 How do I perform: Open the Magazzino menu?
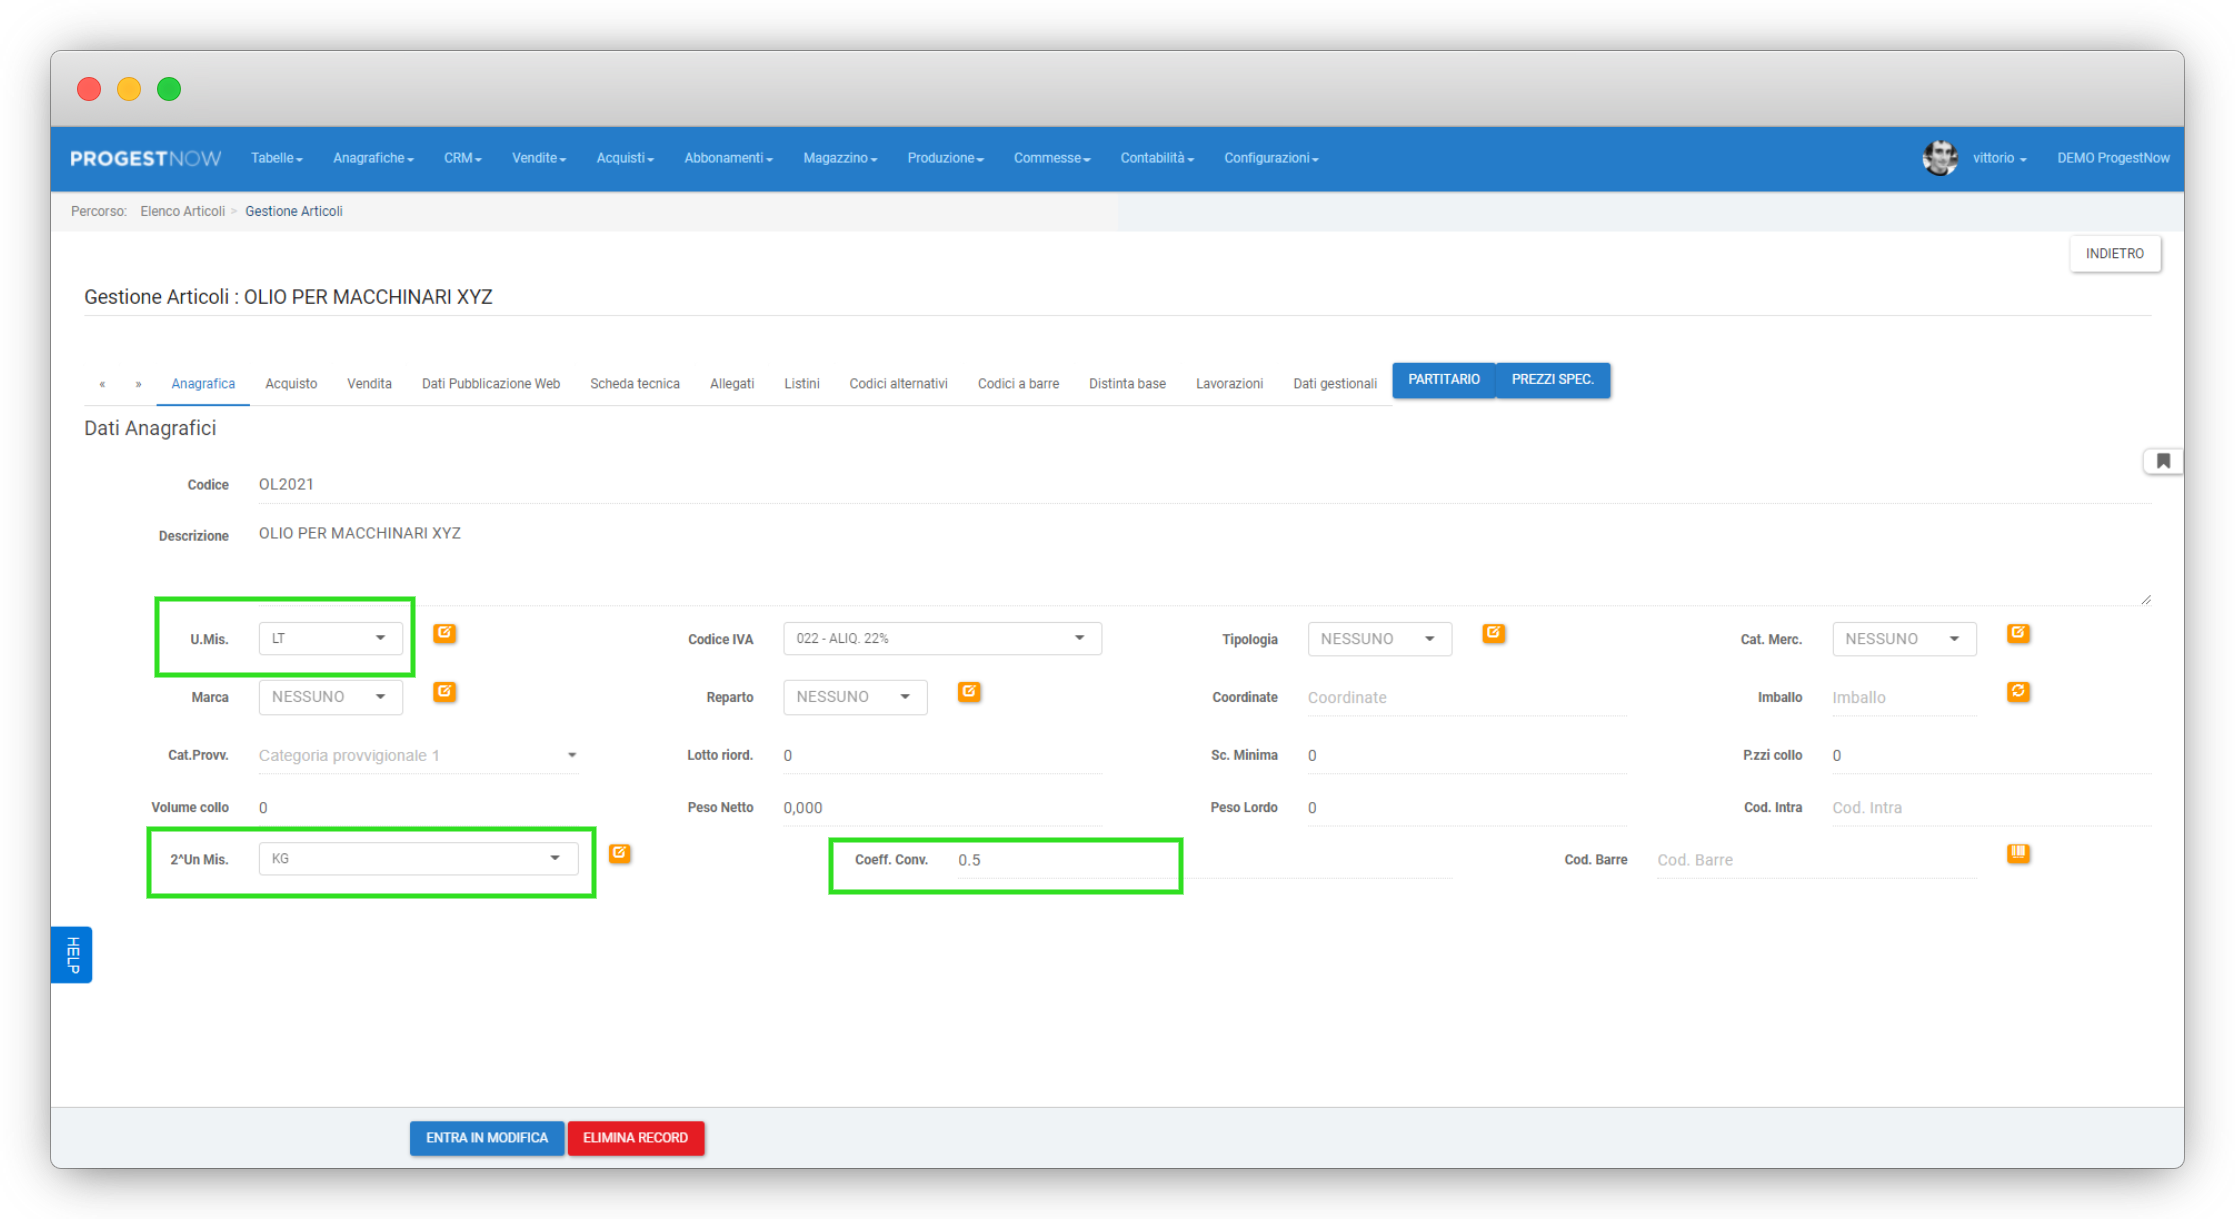click(x=839, y=158)
